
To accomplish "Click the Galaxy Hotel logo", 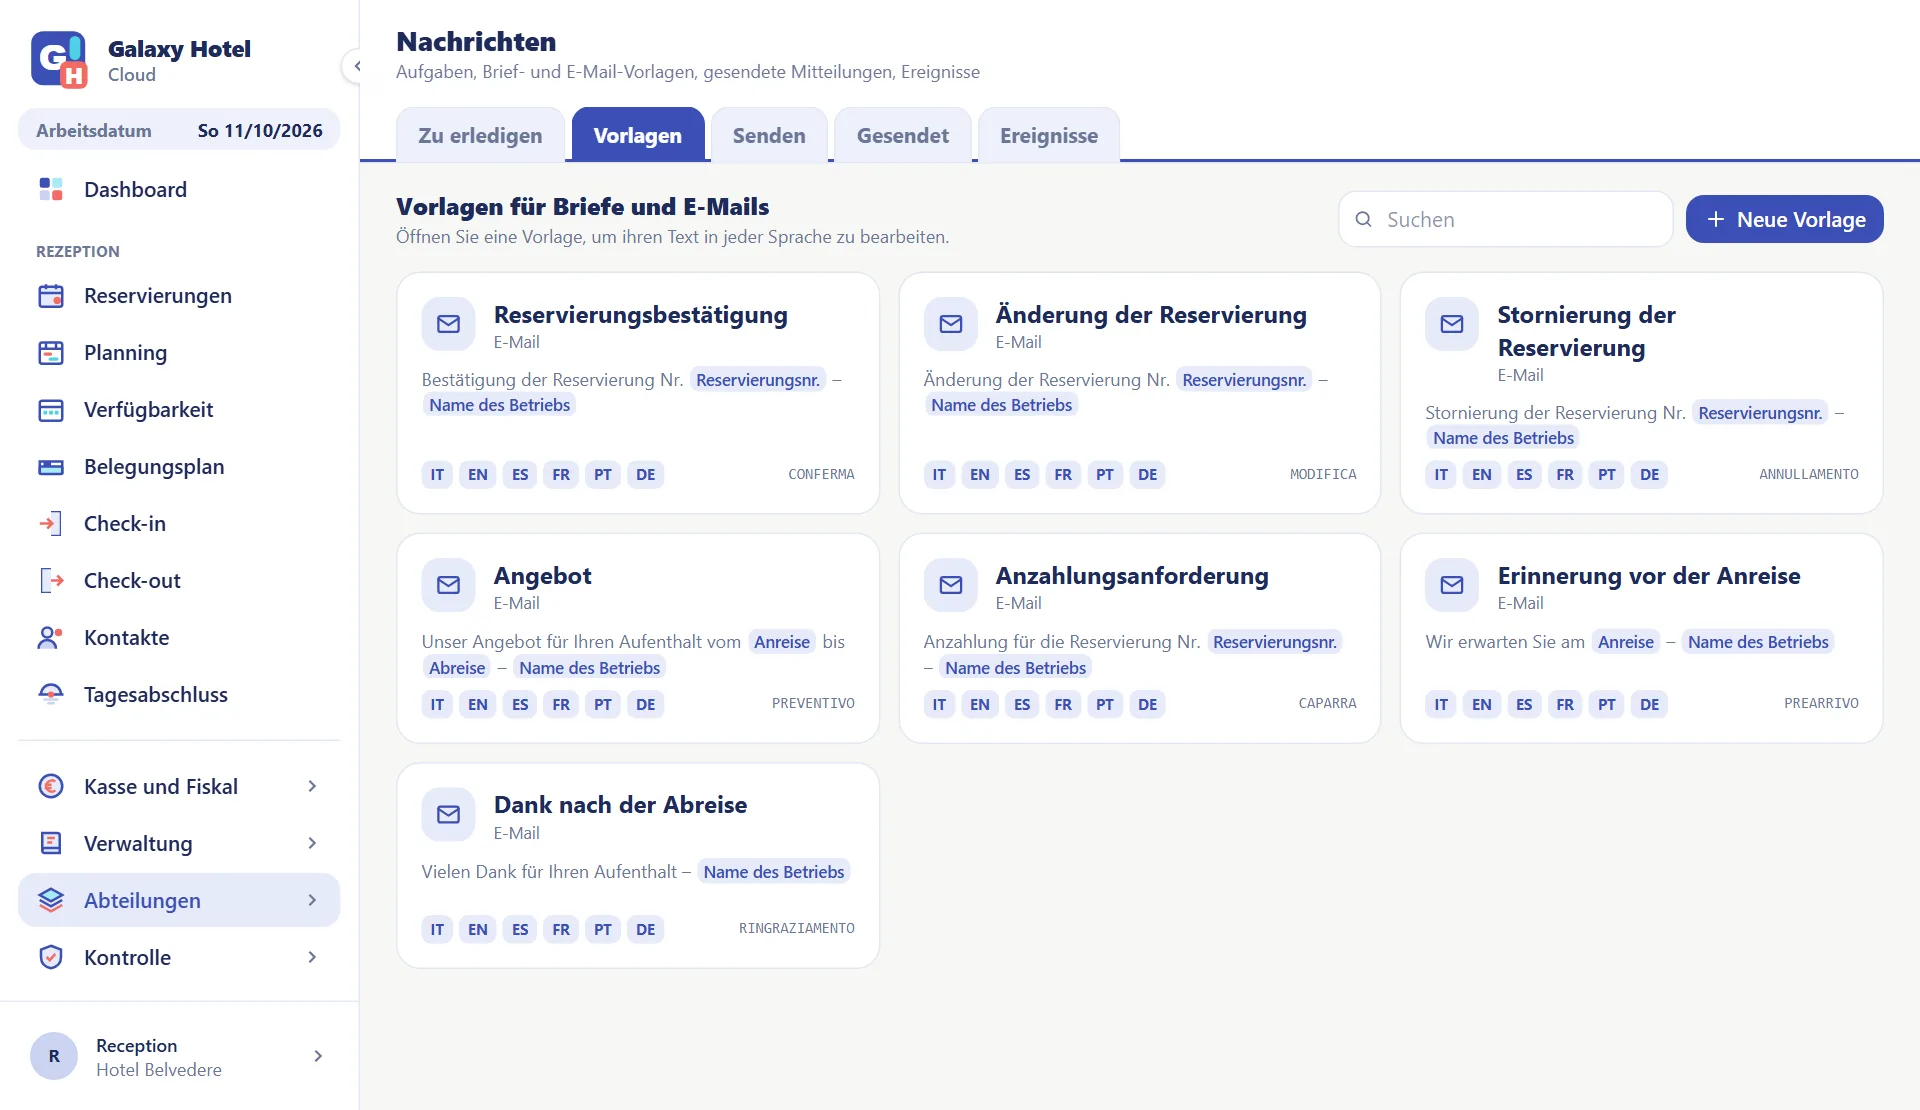I will pos(59,60).
